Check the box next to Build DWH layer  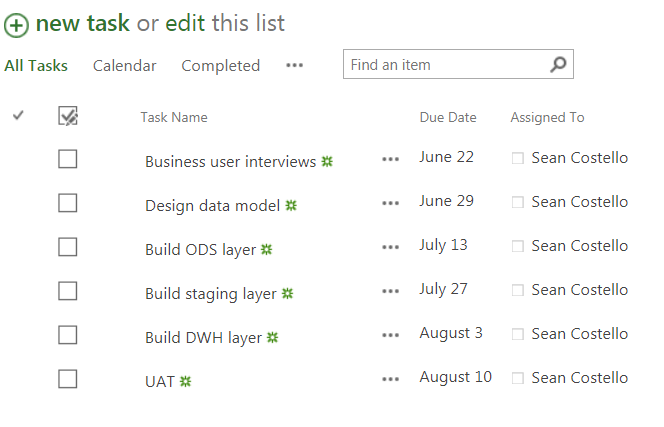coord(68,335)
